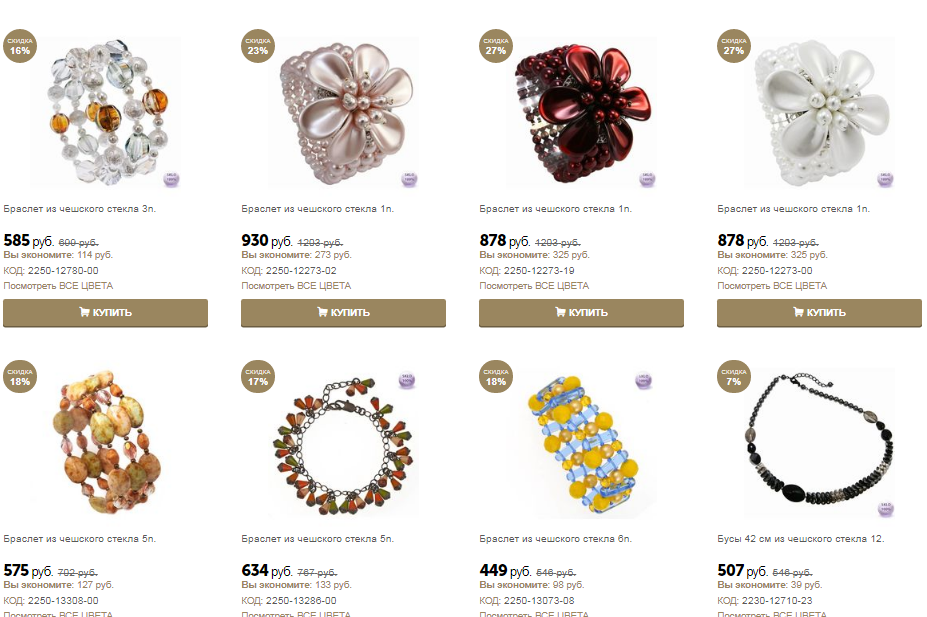Open the orange stone bracelet photo
The image size is (927, 617).
(x=108, y=443)
